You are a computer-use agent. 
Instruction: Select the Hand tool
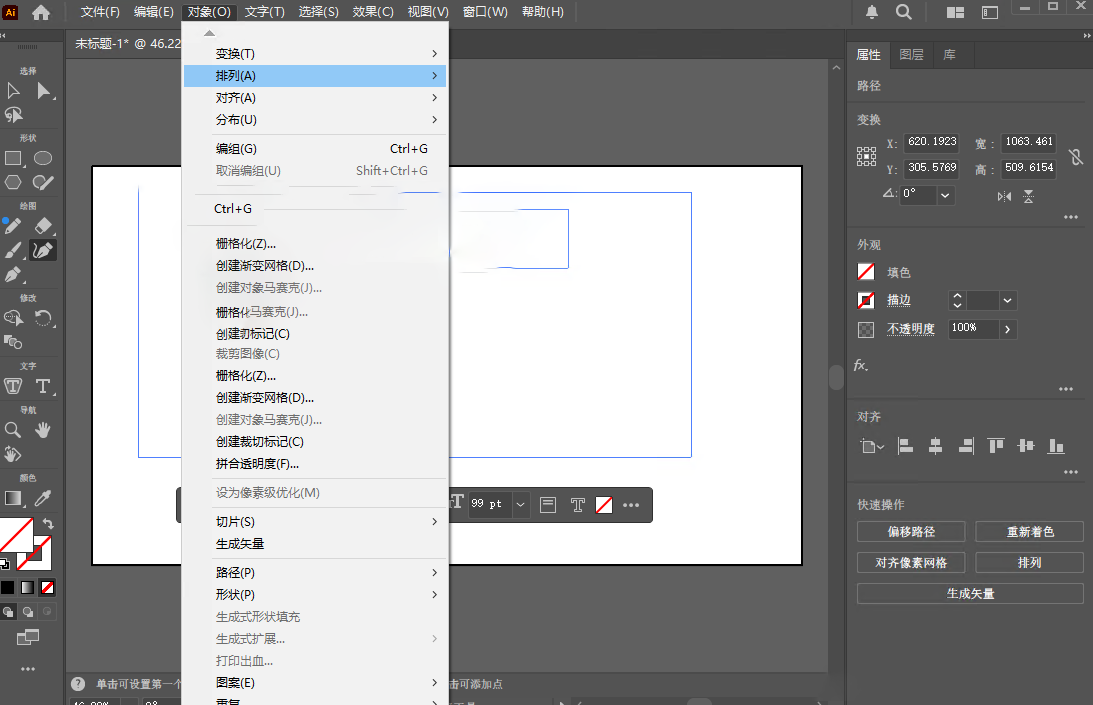point(43,430)
